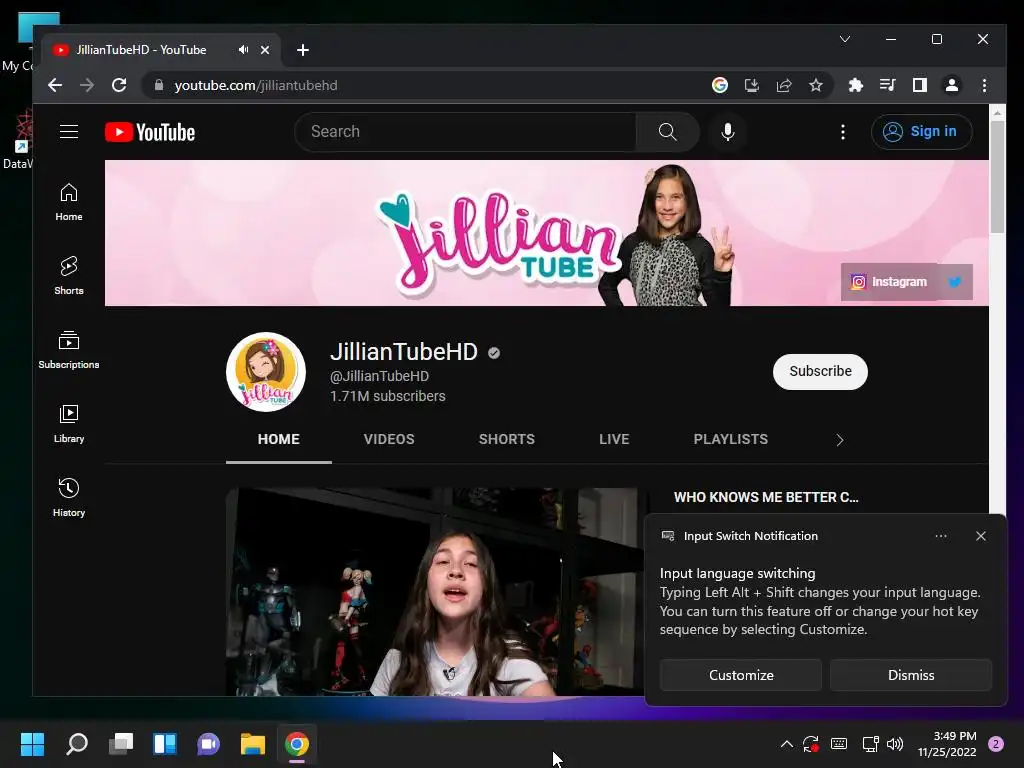Screen dimensions: 1024x768
Task: View site information lock icon
Action: point(159,85)
